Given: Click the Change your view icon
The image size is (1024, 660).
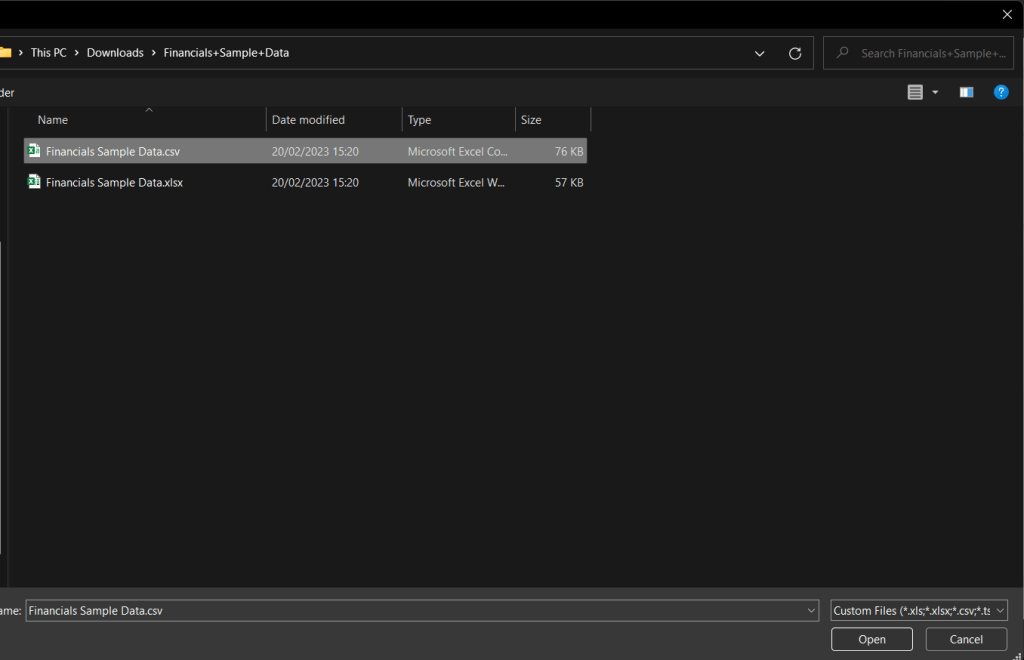Looking at the screenshot, I should [x=915, y=92].
